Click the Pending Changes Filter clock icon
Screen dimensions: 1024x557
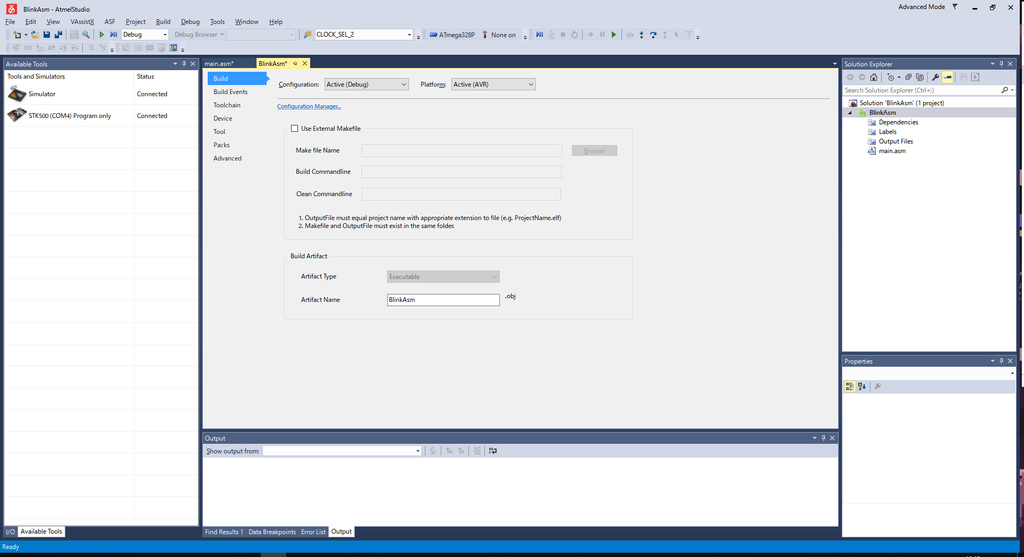click(891, 77)
